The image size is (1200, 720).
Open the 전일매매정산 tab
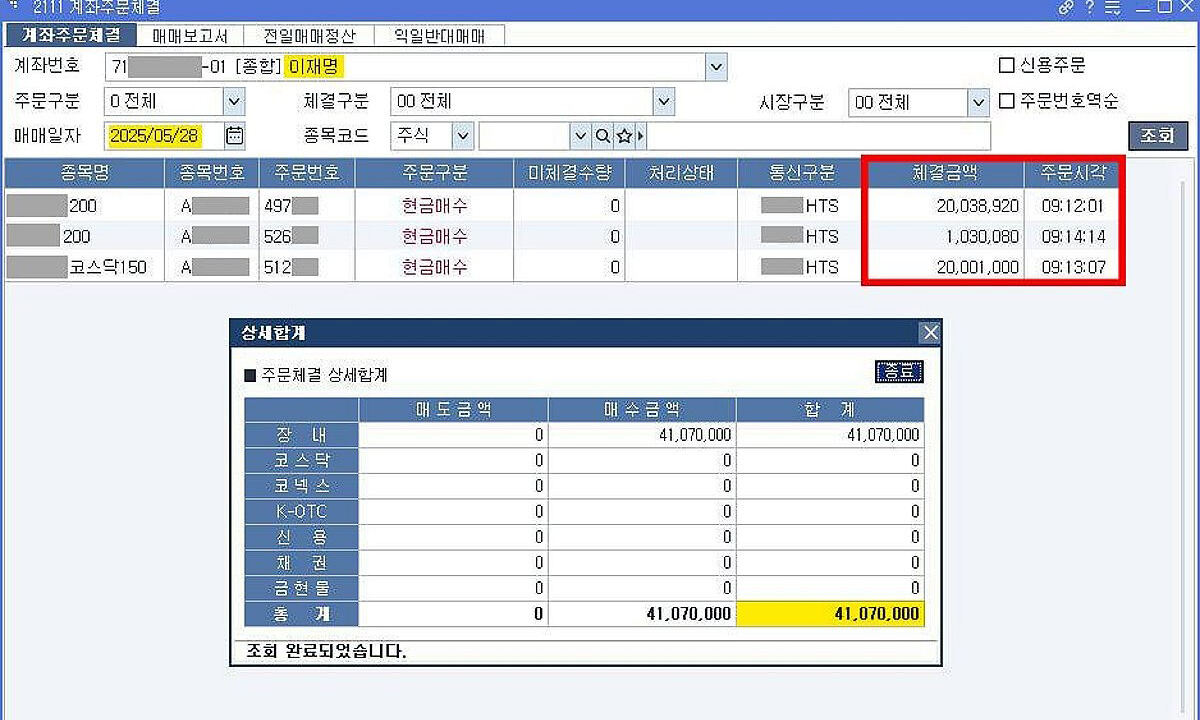309,36
